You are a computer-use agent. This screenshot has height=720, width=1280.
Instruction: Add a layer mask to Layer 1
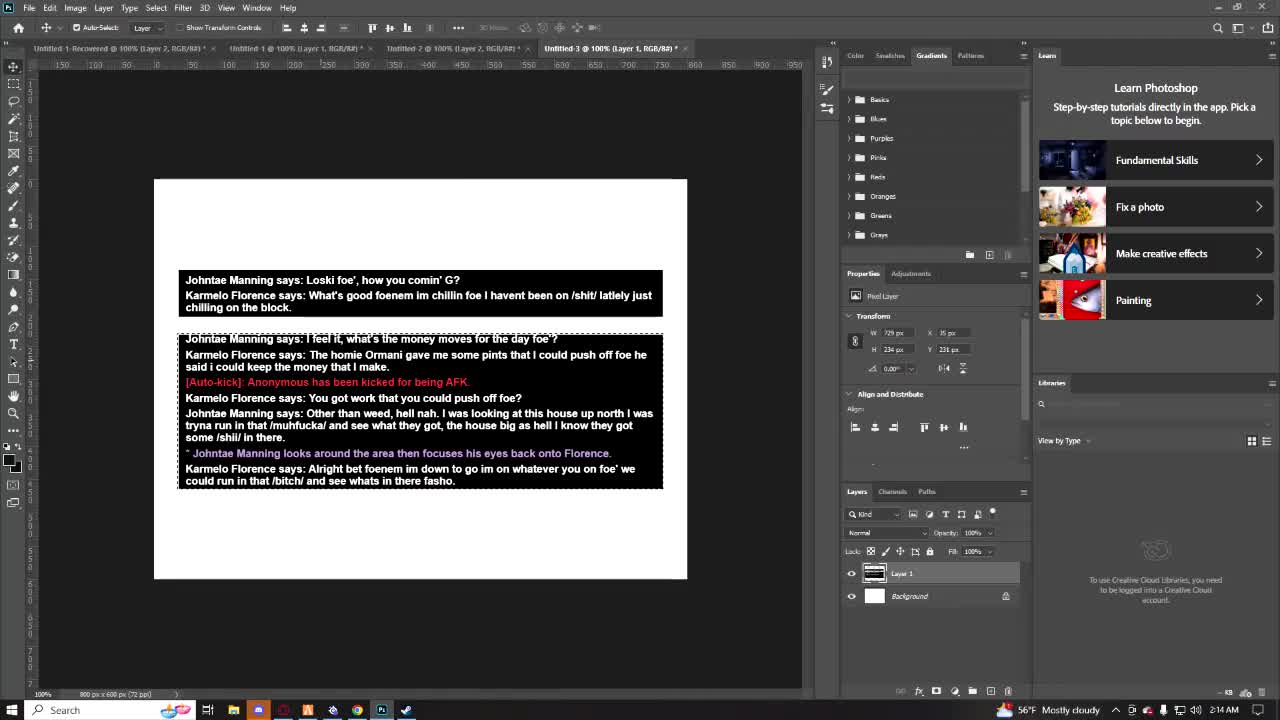[x=936, y=691]
